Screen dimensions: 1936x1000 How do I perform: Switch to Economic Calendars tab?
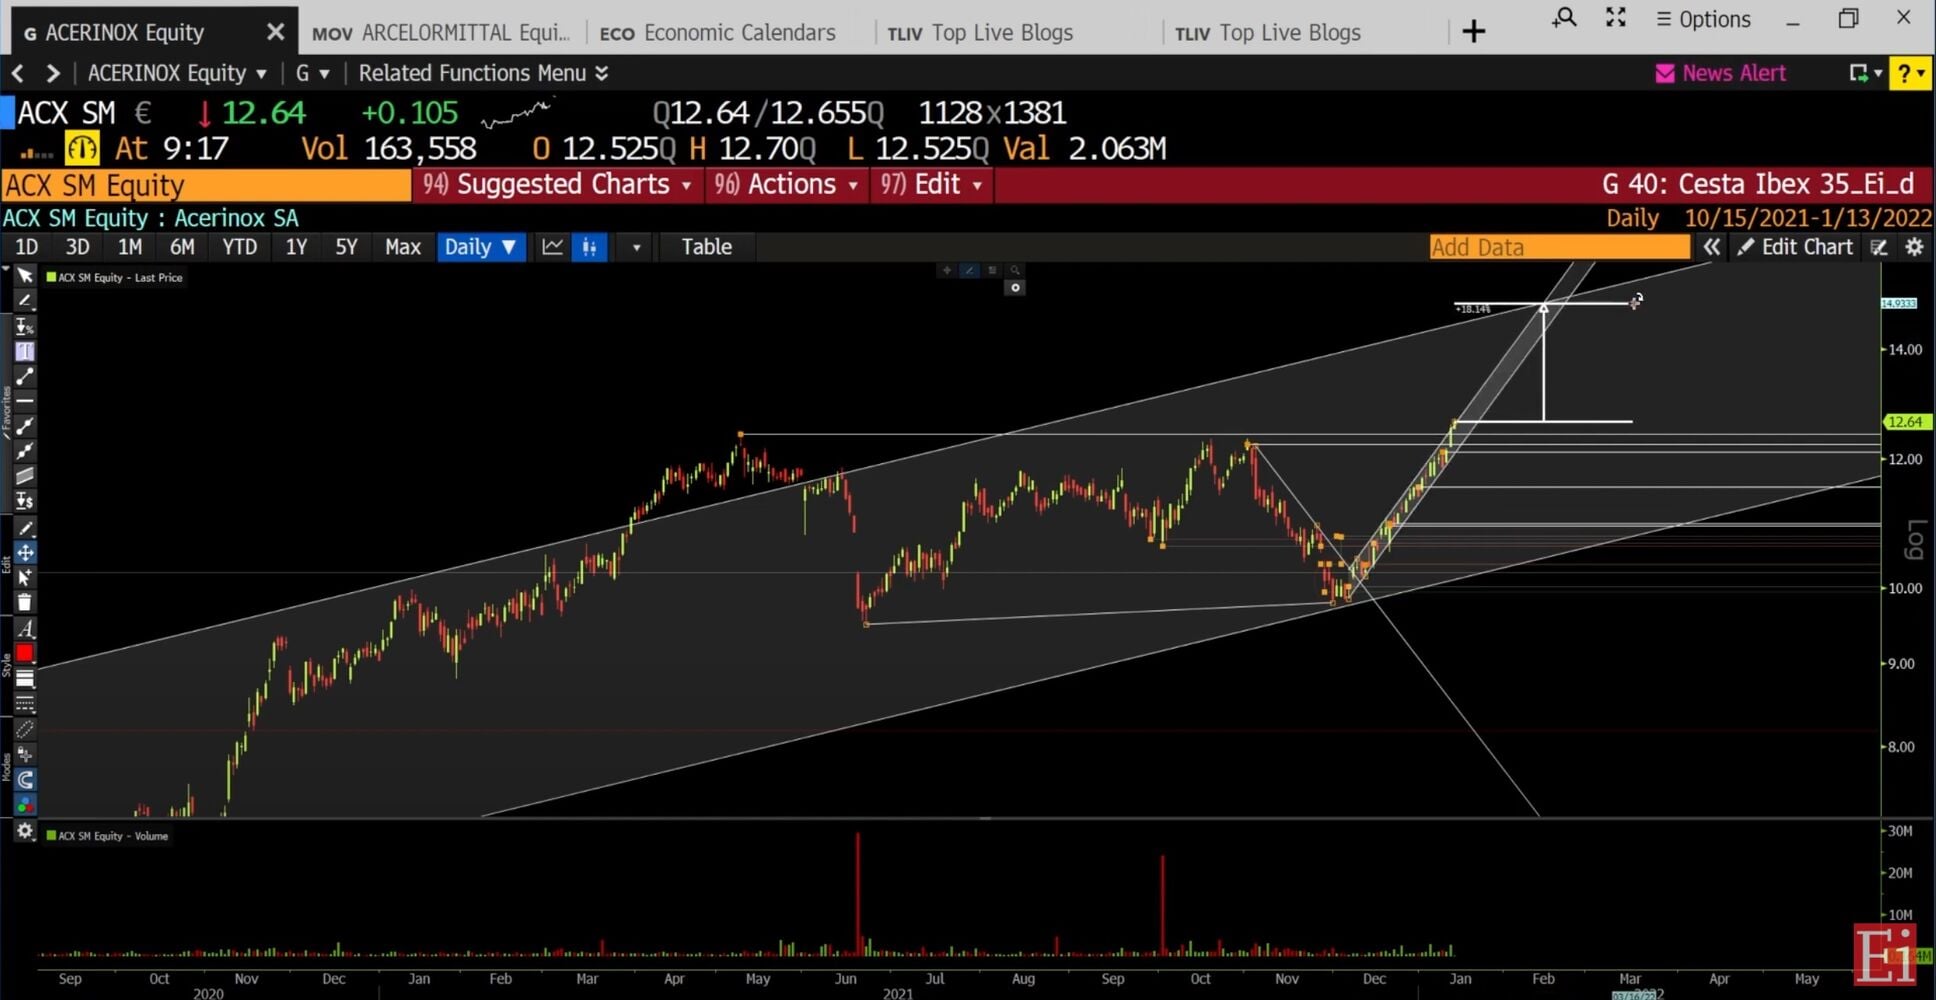(x=718, y=33)
